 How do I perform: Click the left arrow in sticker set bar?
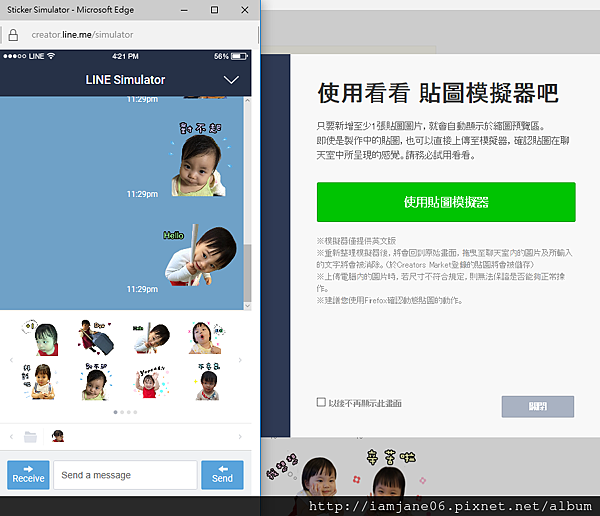pos(11,437)
